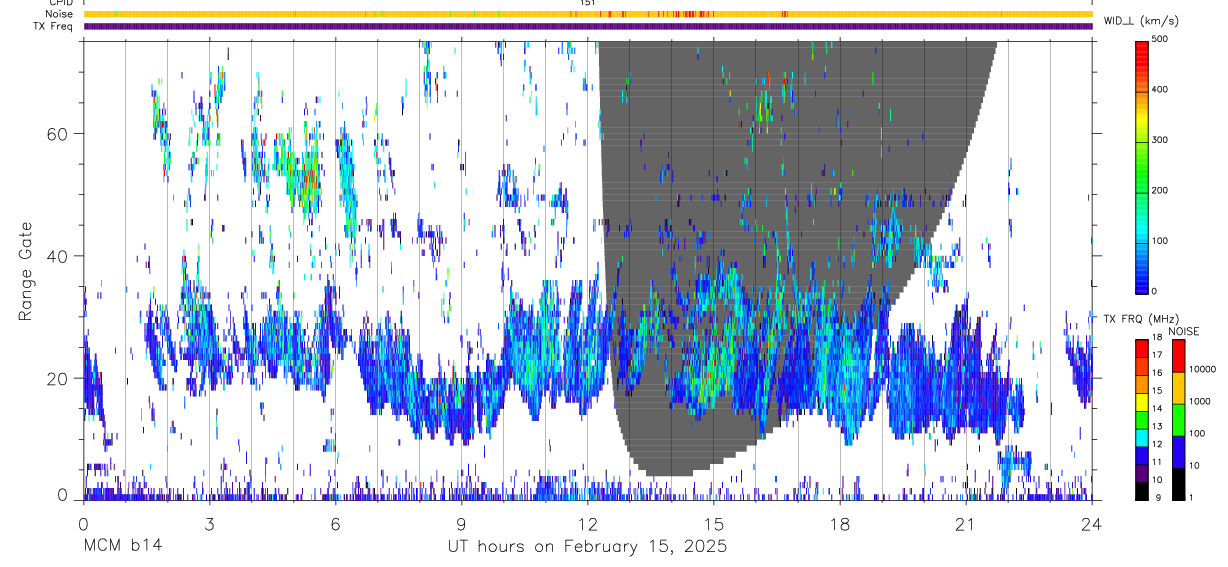Click the purple TX Freq strip above the plot
Screen dimensions: 1228x567
587,26
